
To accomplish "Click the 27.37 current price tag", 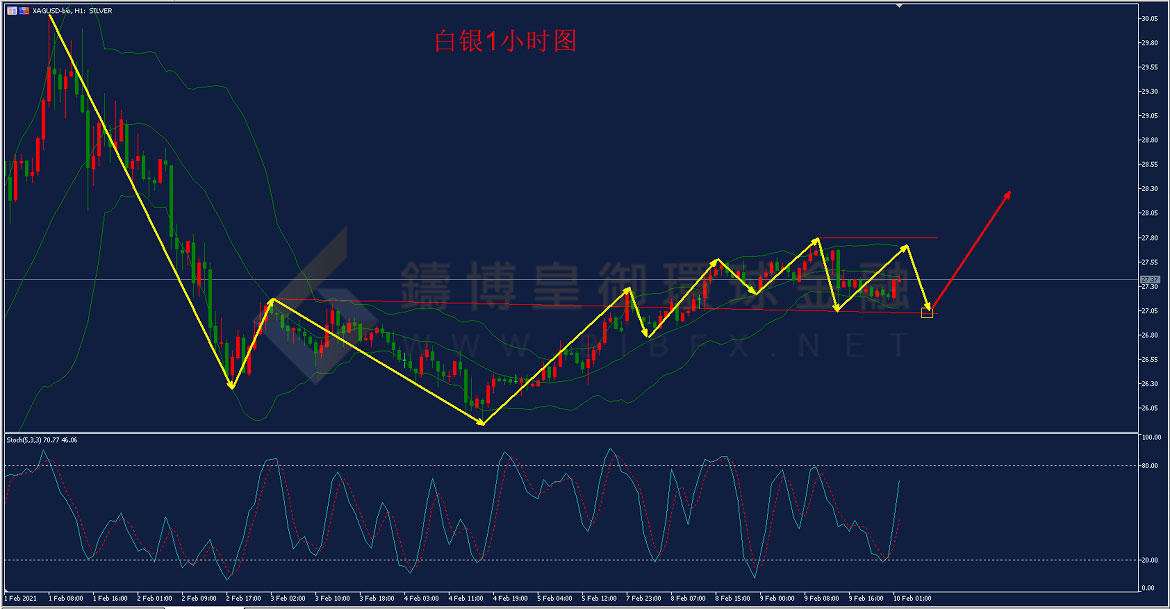I will pyautogui.click(x=1149, y=280).
